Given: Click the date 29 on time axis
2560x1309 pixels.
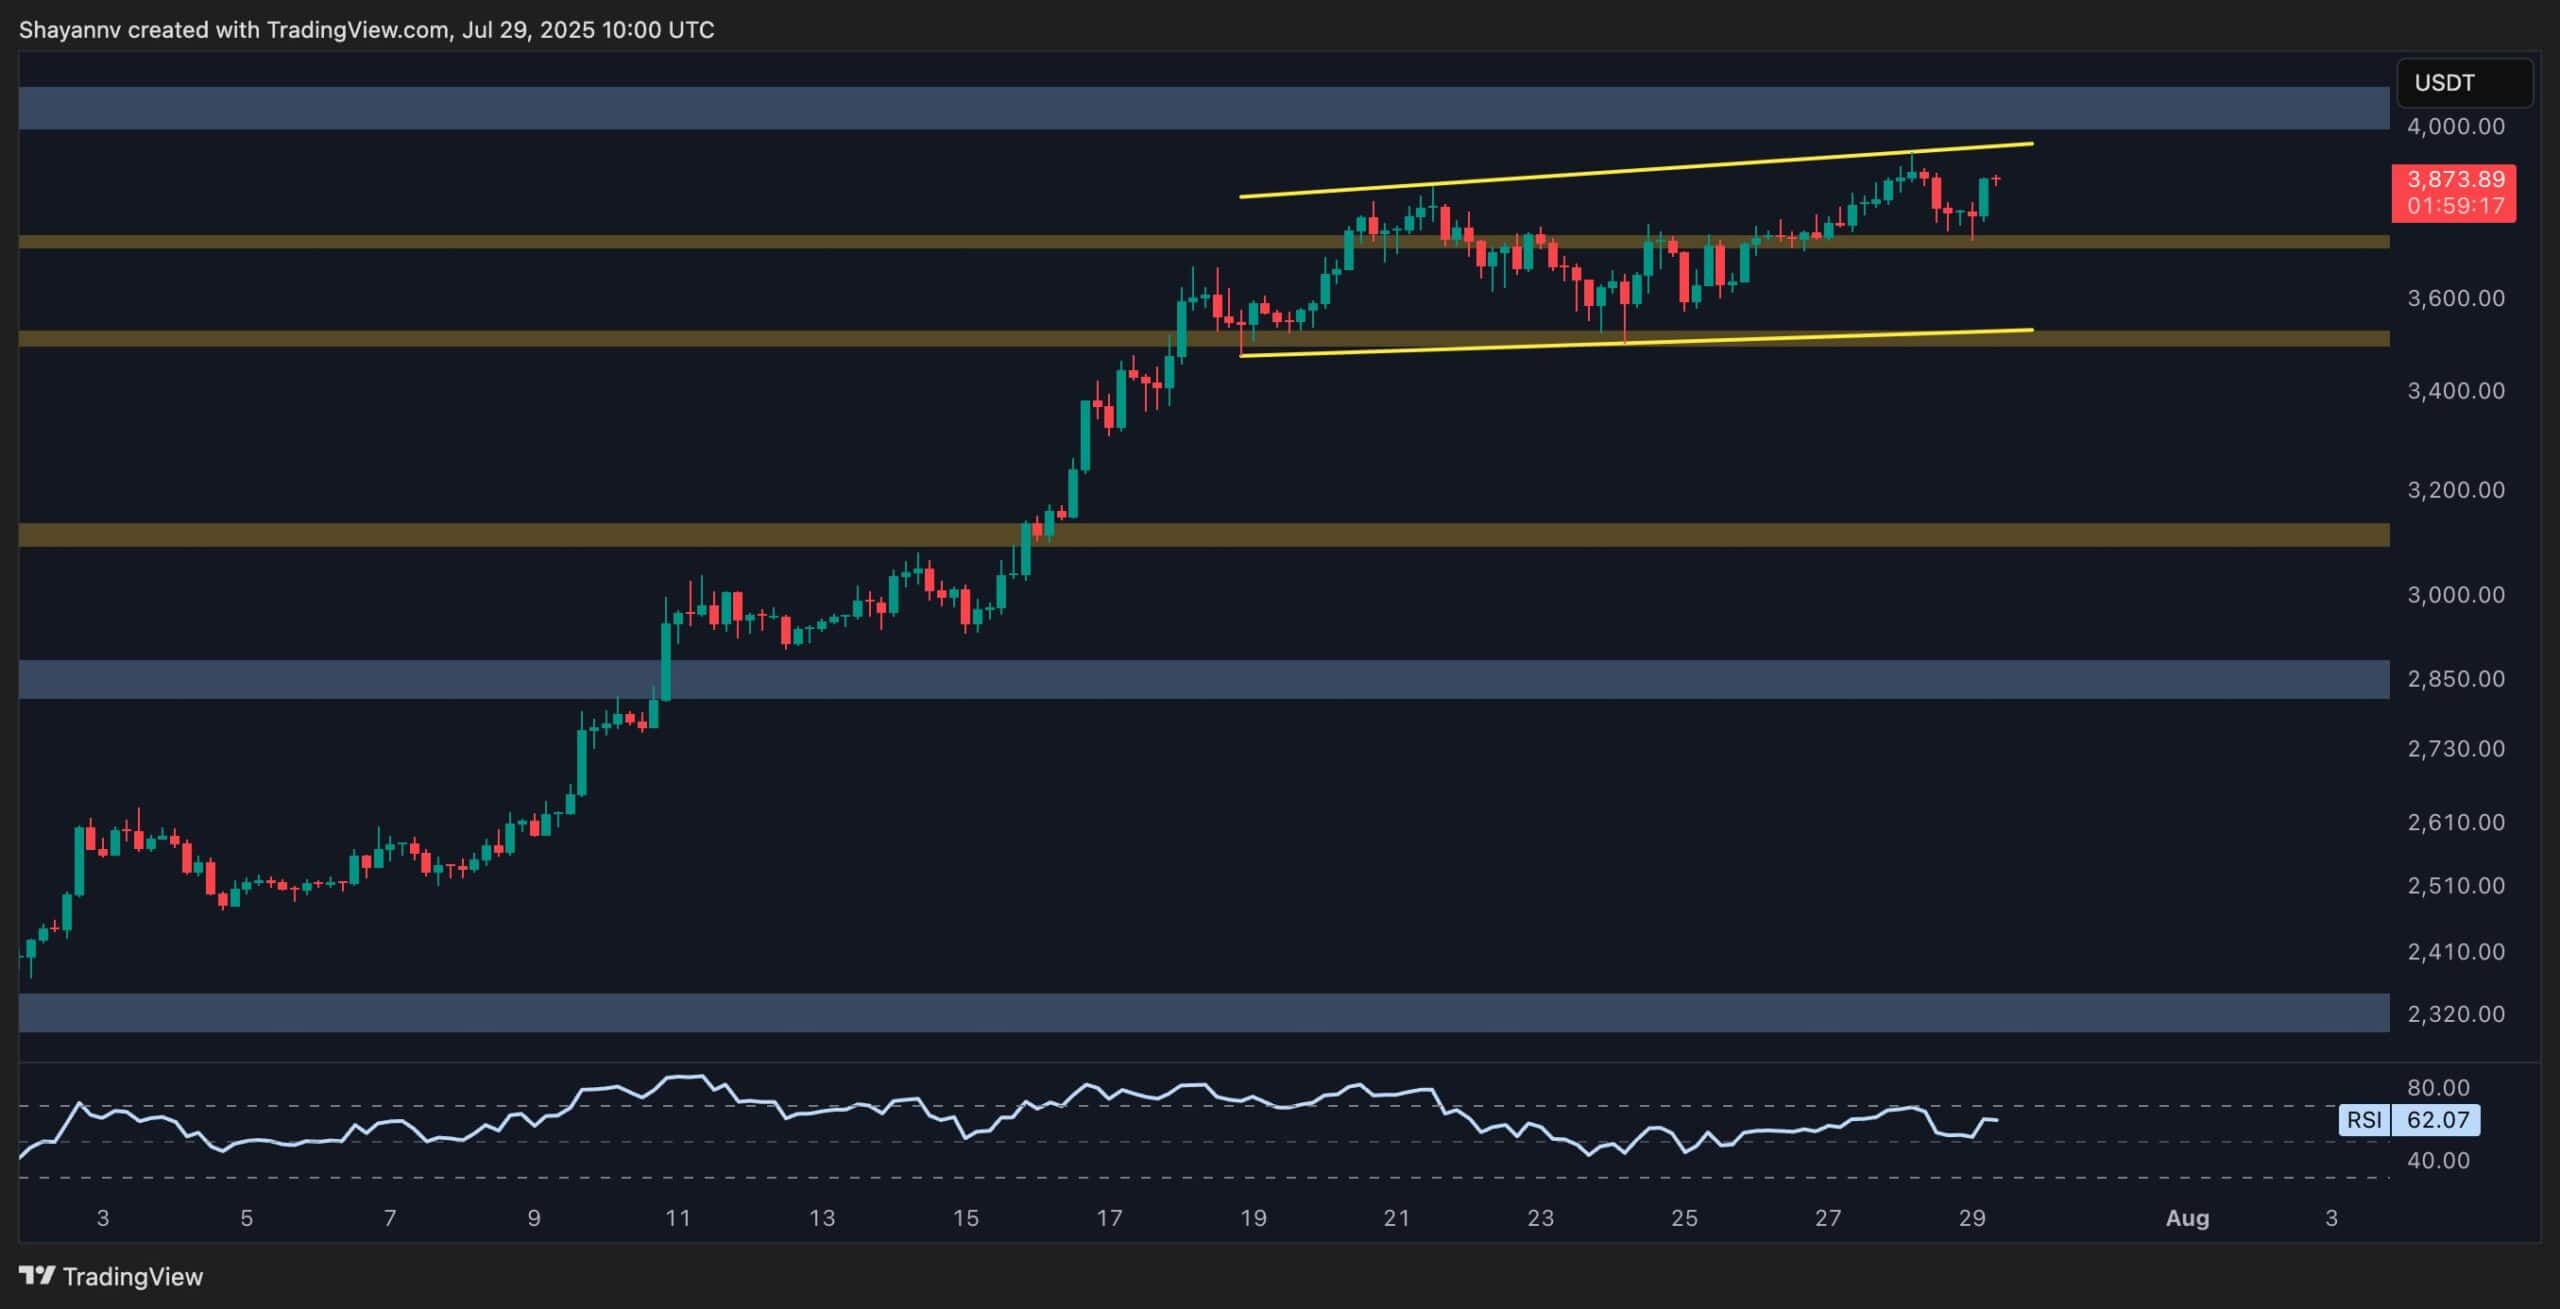Looking at the screenshot, I should pyautogui.click(x=1971, y=1218).
